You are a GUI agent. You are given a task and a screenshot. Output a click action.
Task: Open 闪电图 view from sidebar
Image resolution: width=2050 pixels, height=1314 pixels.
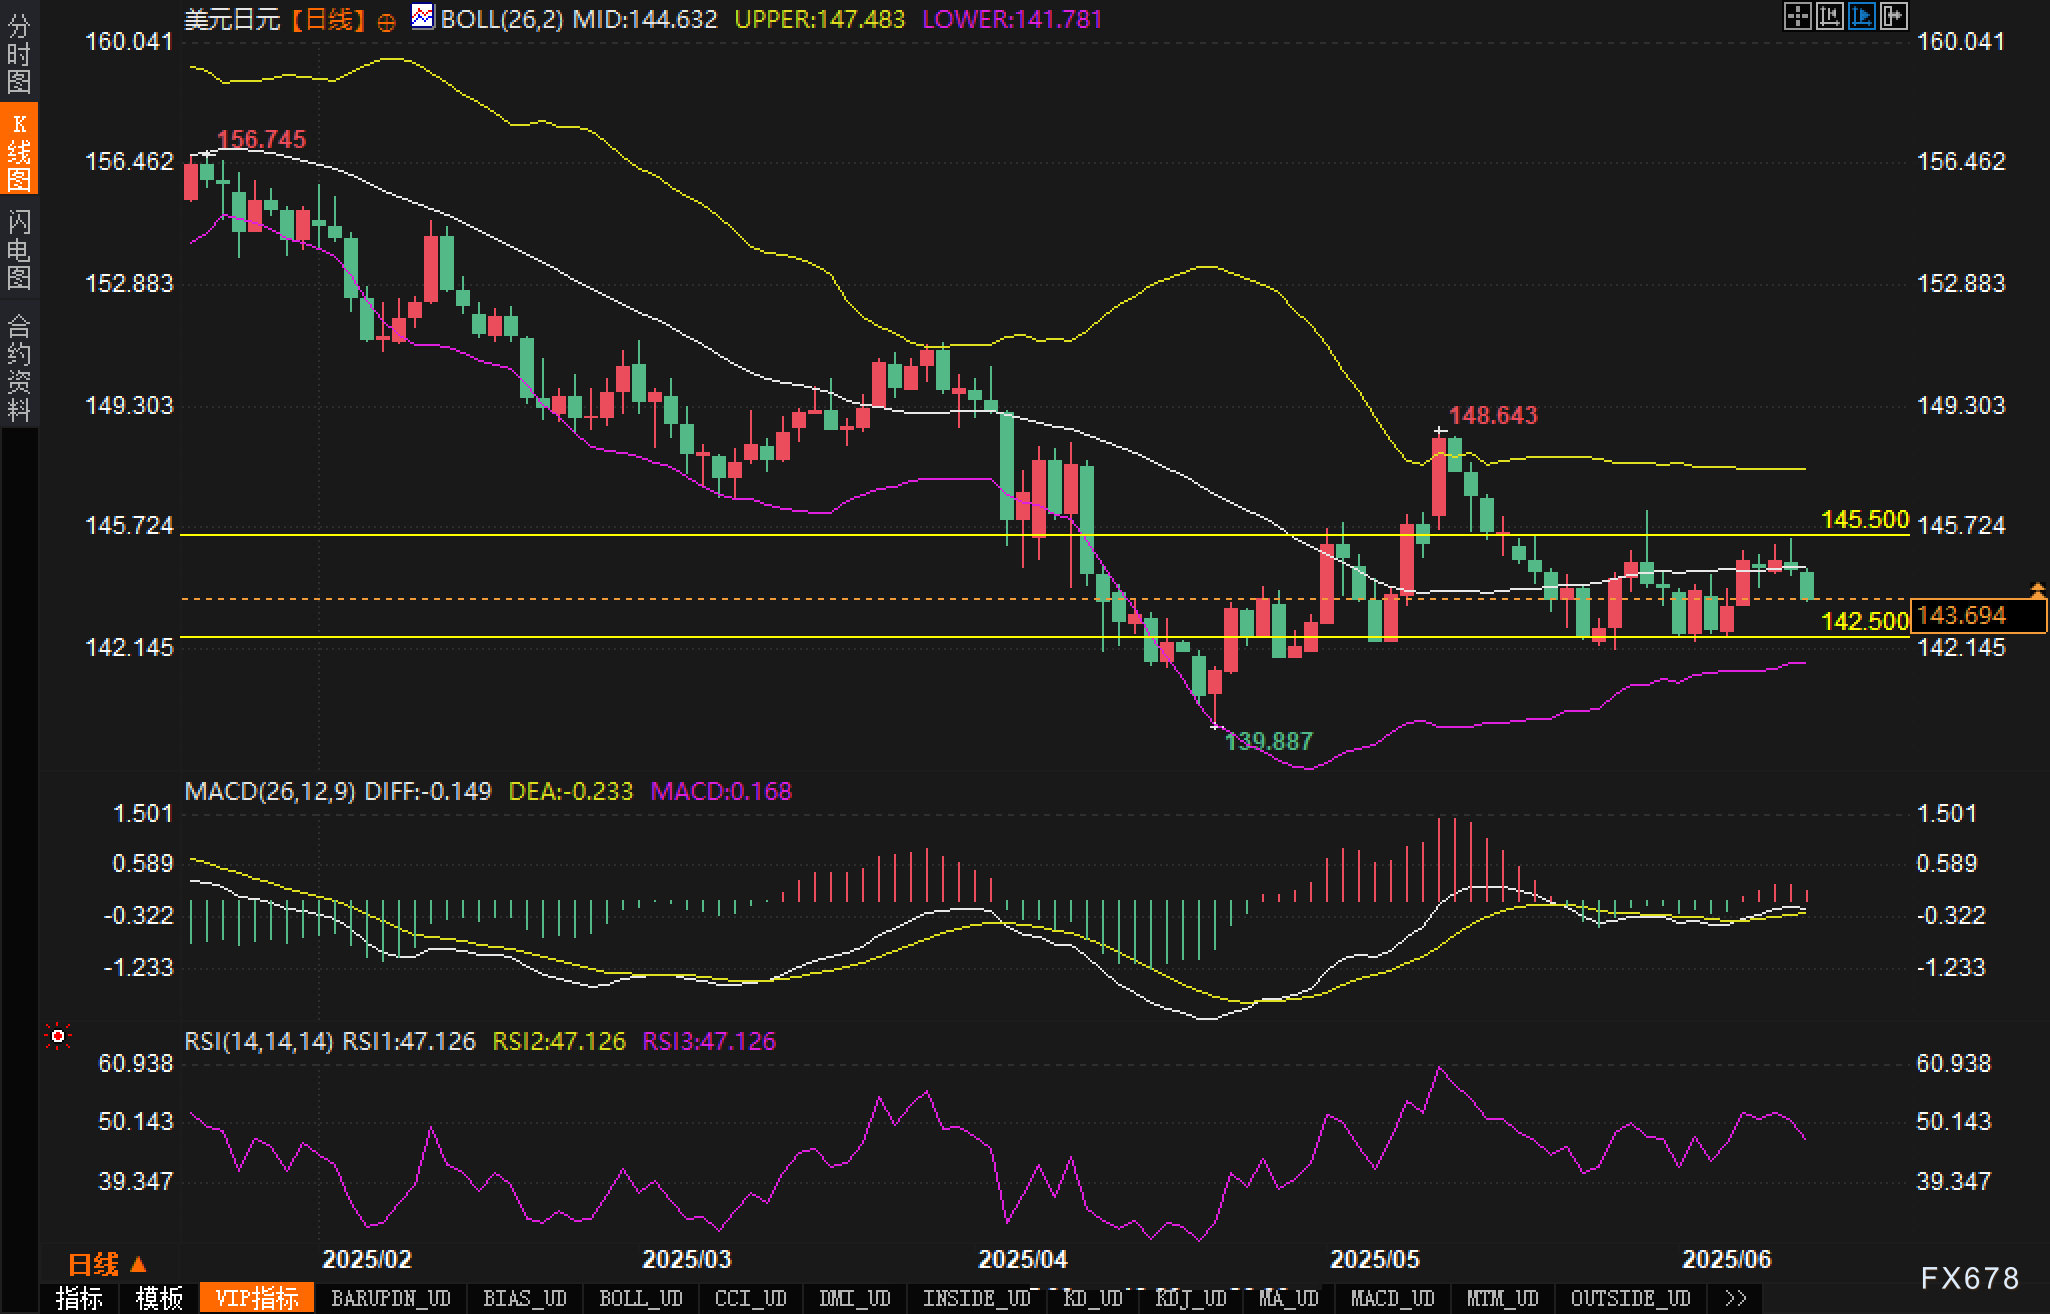[19, 249]
